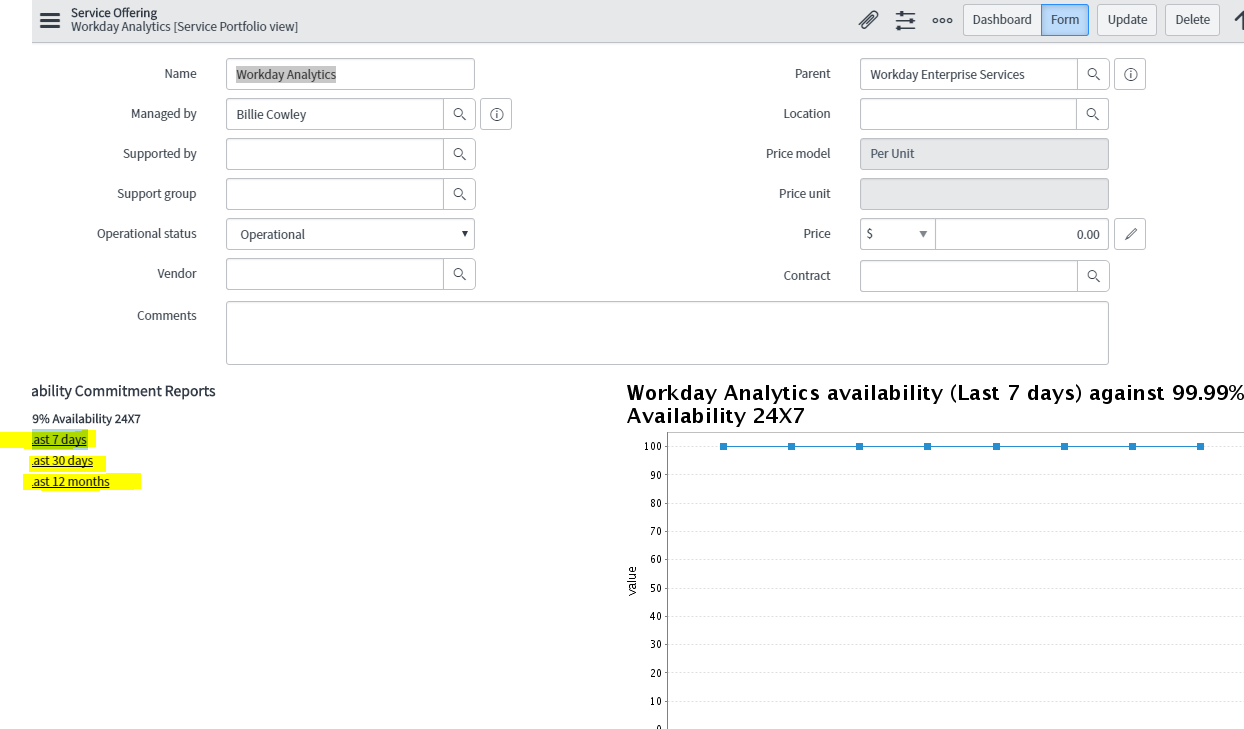Screen dimensions: 1244x729
Task: Switch to Form view
Action: [x=1065, y=20]
